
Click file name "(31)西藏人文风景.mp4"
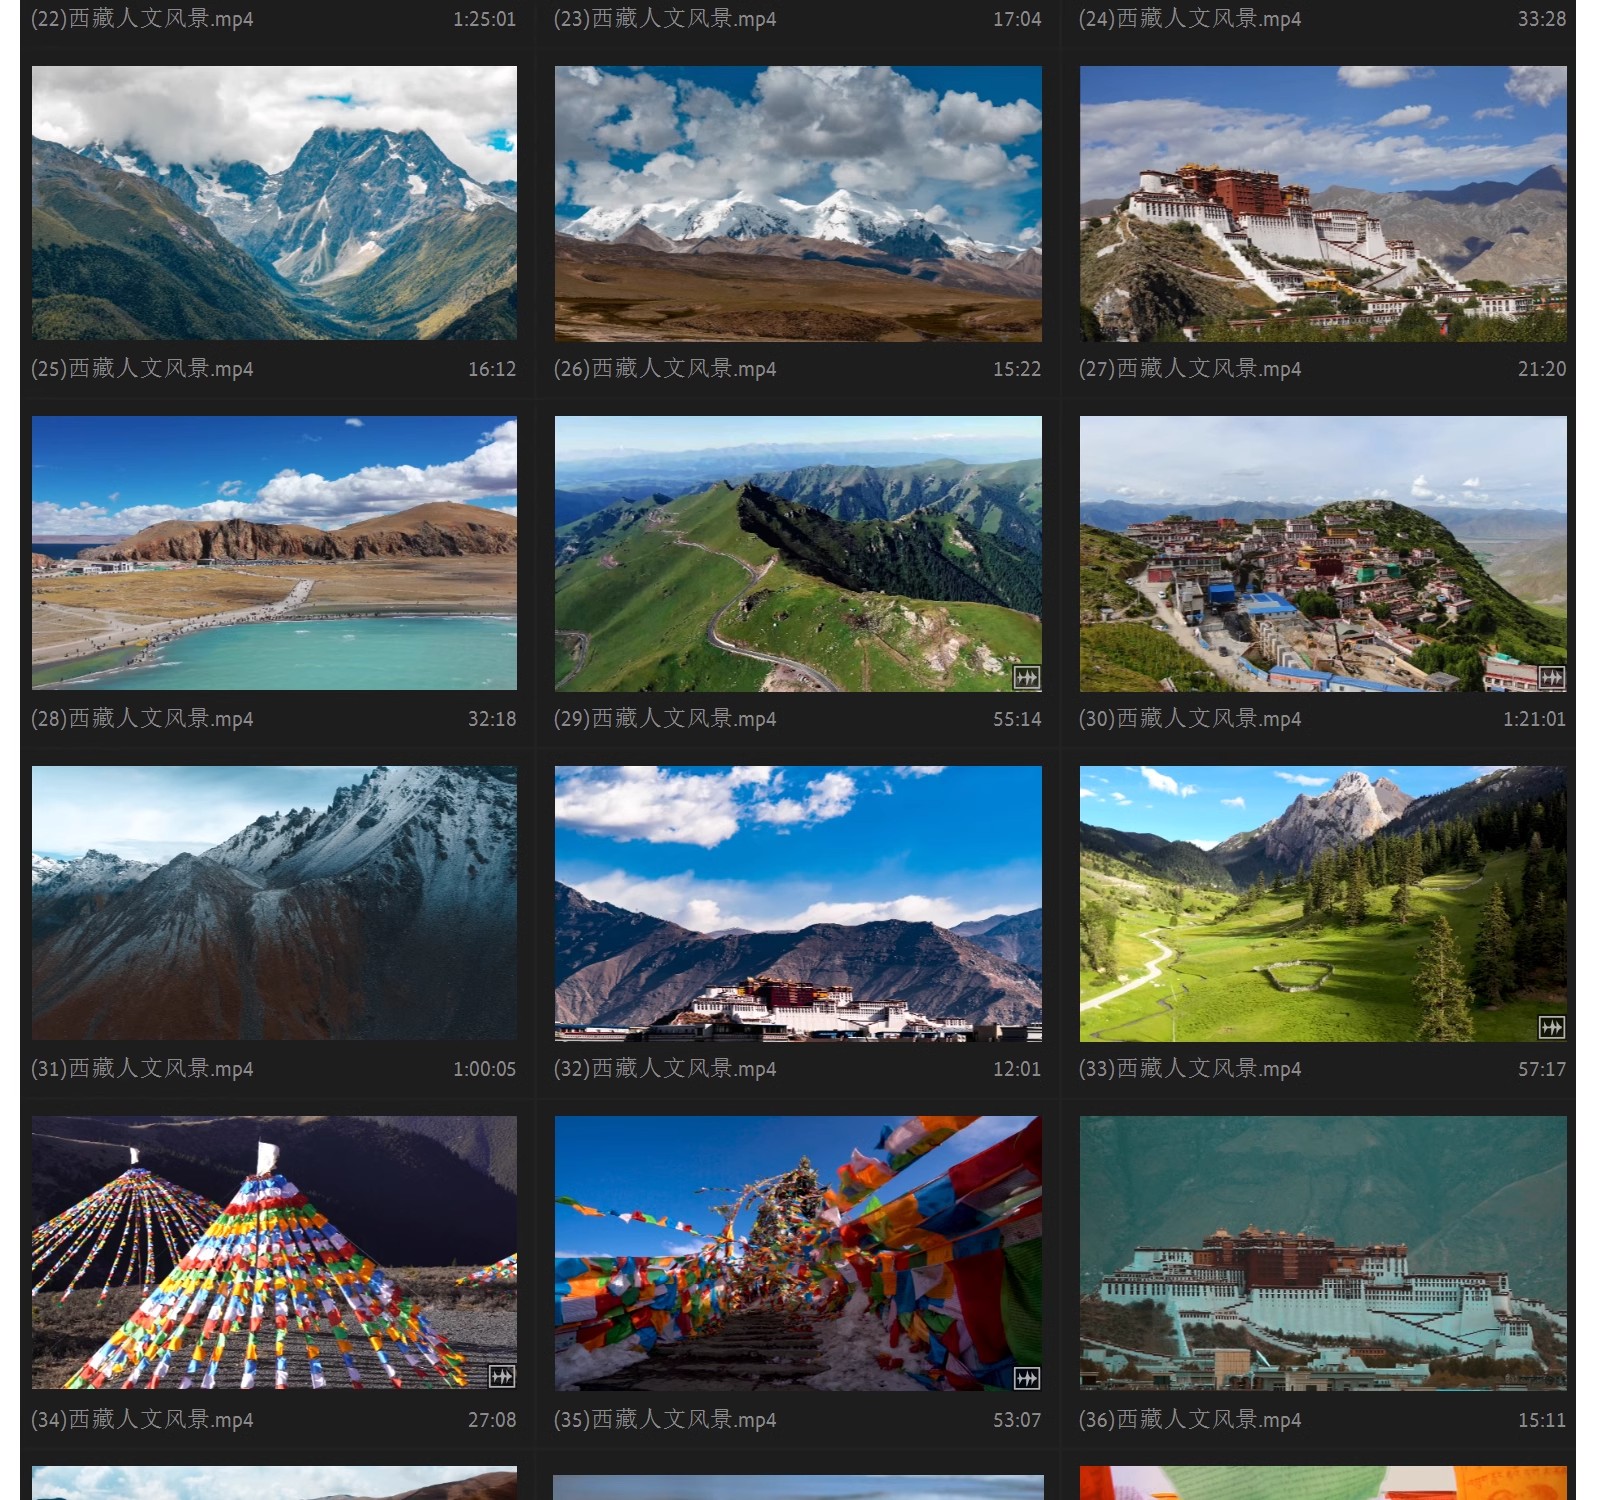tap(142, 1069)
